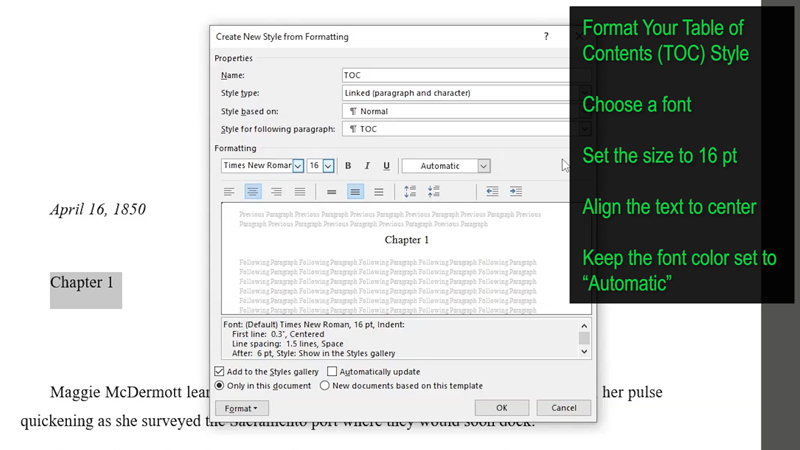Select Align Right paragraph icon

[277, 192]
